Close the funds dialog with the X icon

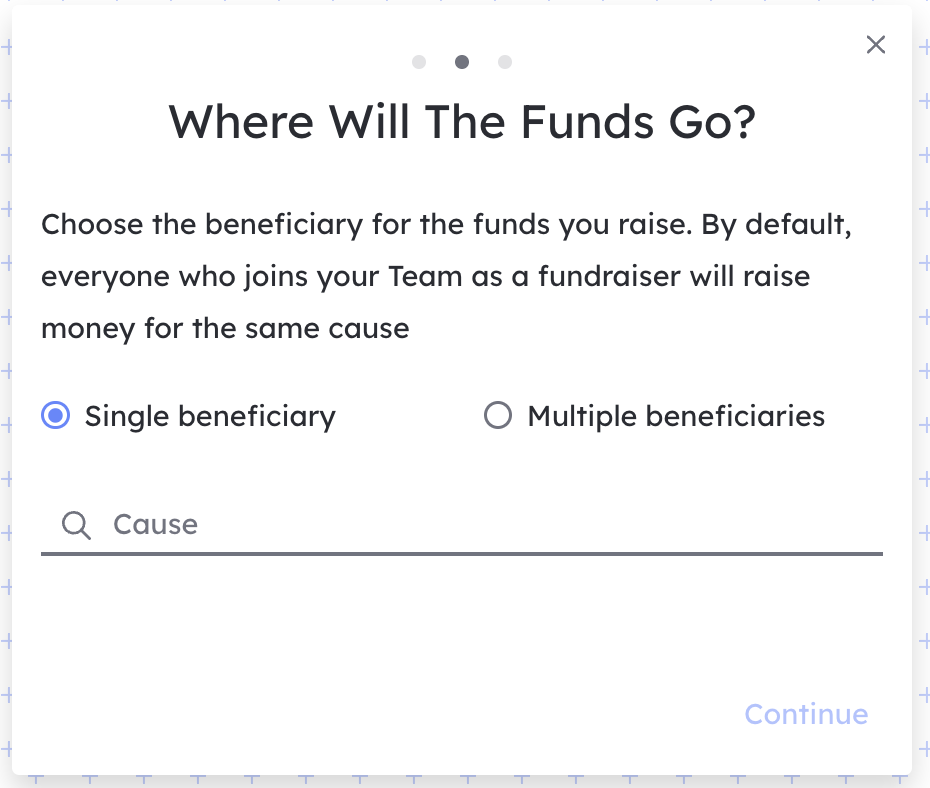875,44
